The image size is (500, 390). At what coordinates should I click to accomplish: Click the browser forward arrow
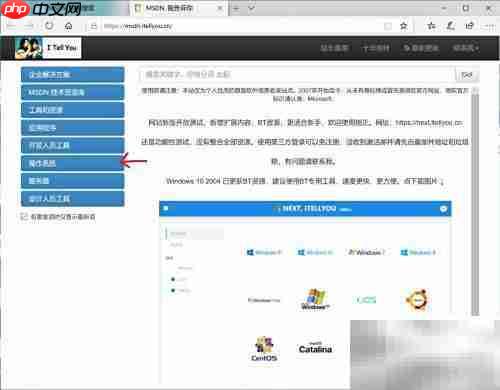(x=30, y=26)
